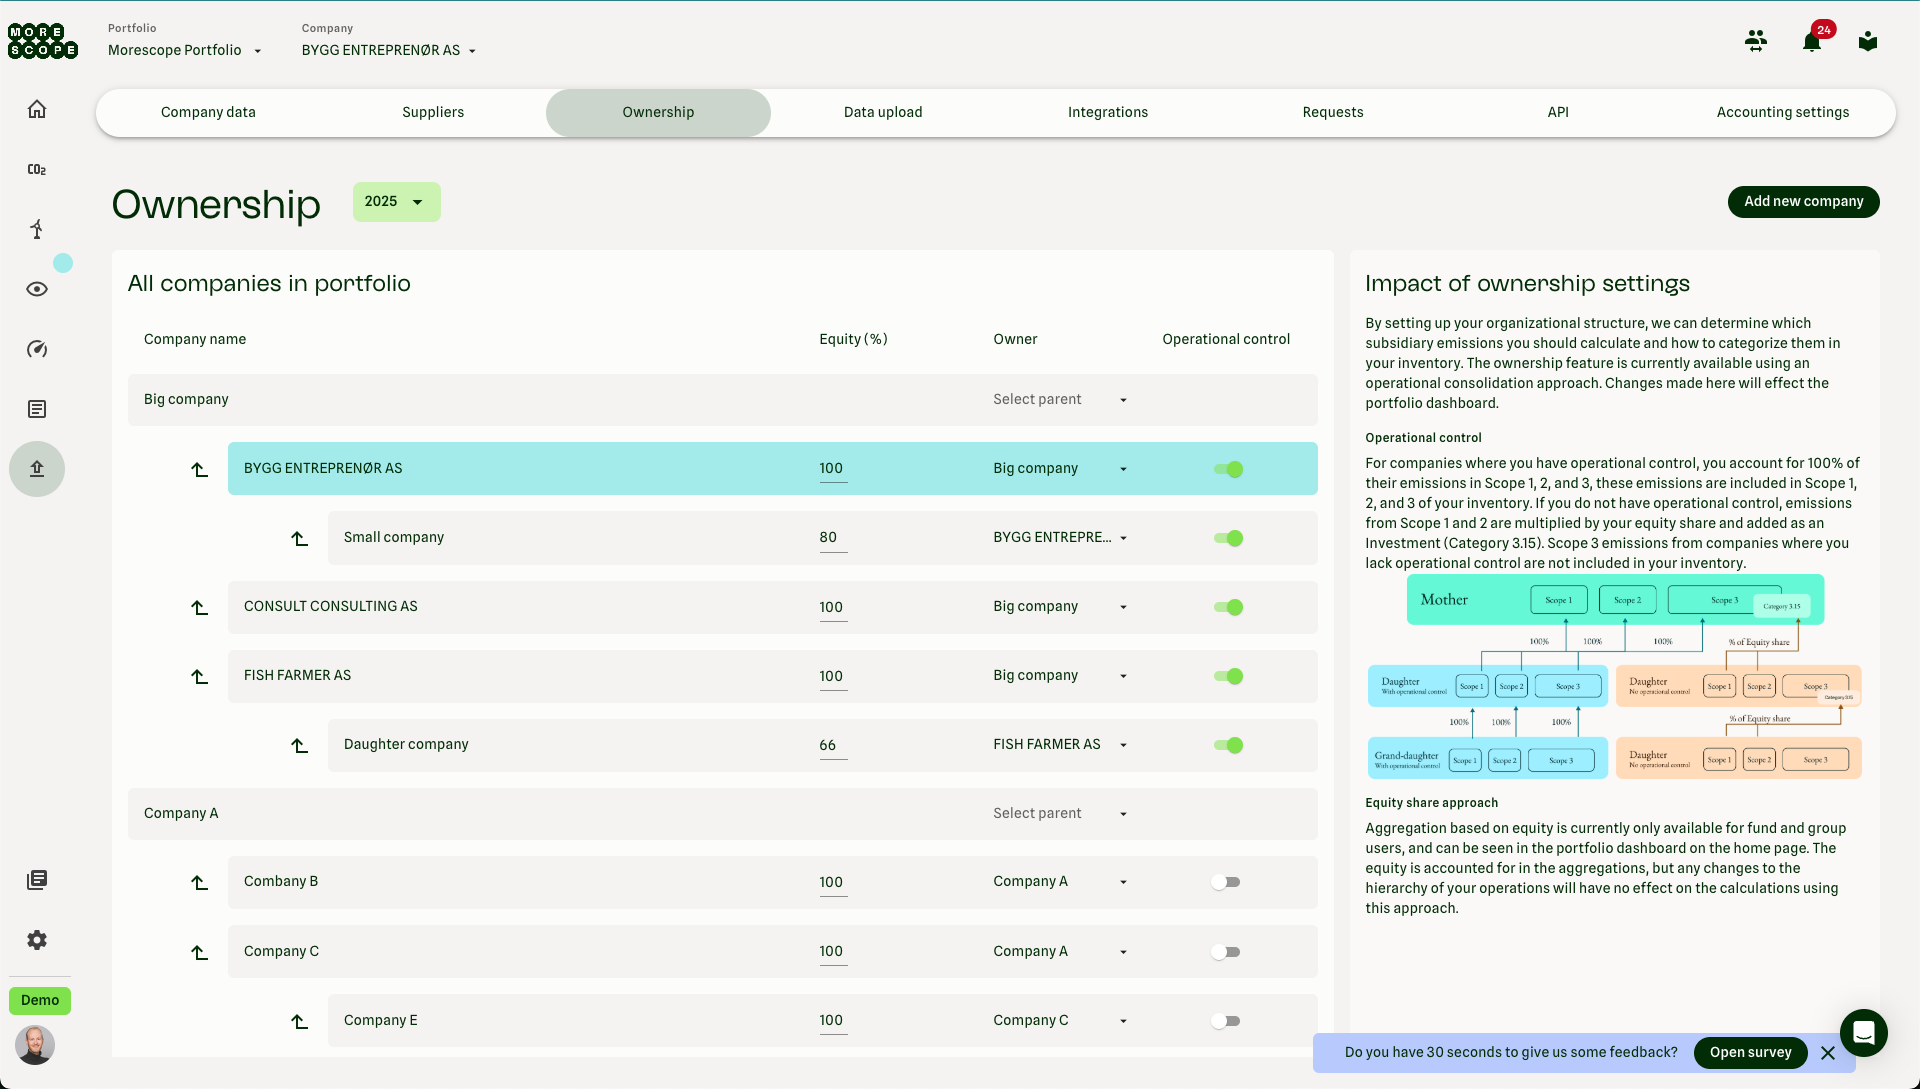Click the settings gear in sidebar
This screenshot has height=1089, width=1920.
click(37, 940)
